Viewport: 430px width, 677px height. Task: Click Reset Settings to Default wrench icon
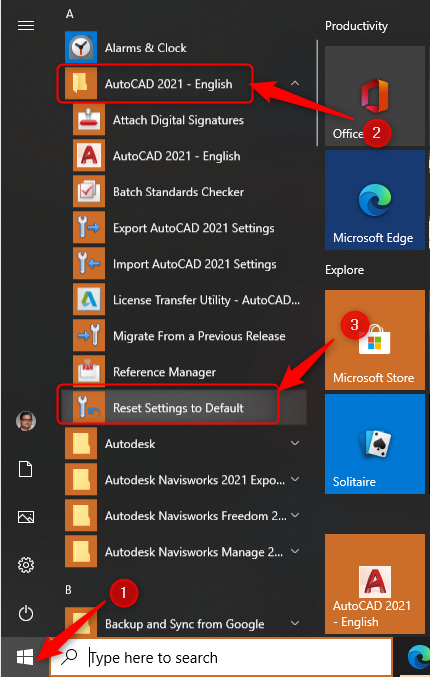coord(89,407)
